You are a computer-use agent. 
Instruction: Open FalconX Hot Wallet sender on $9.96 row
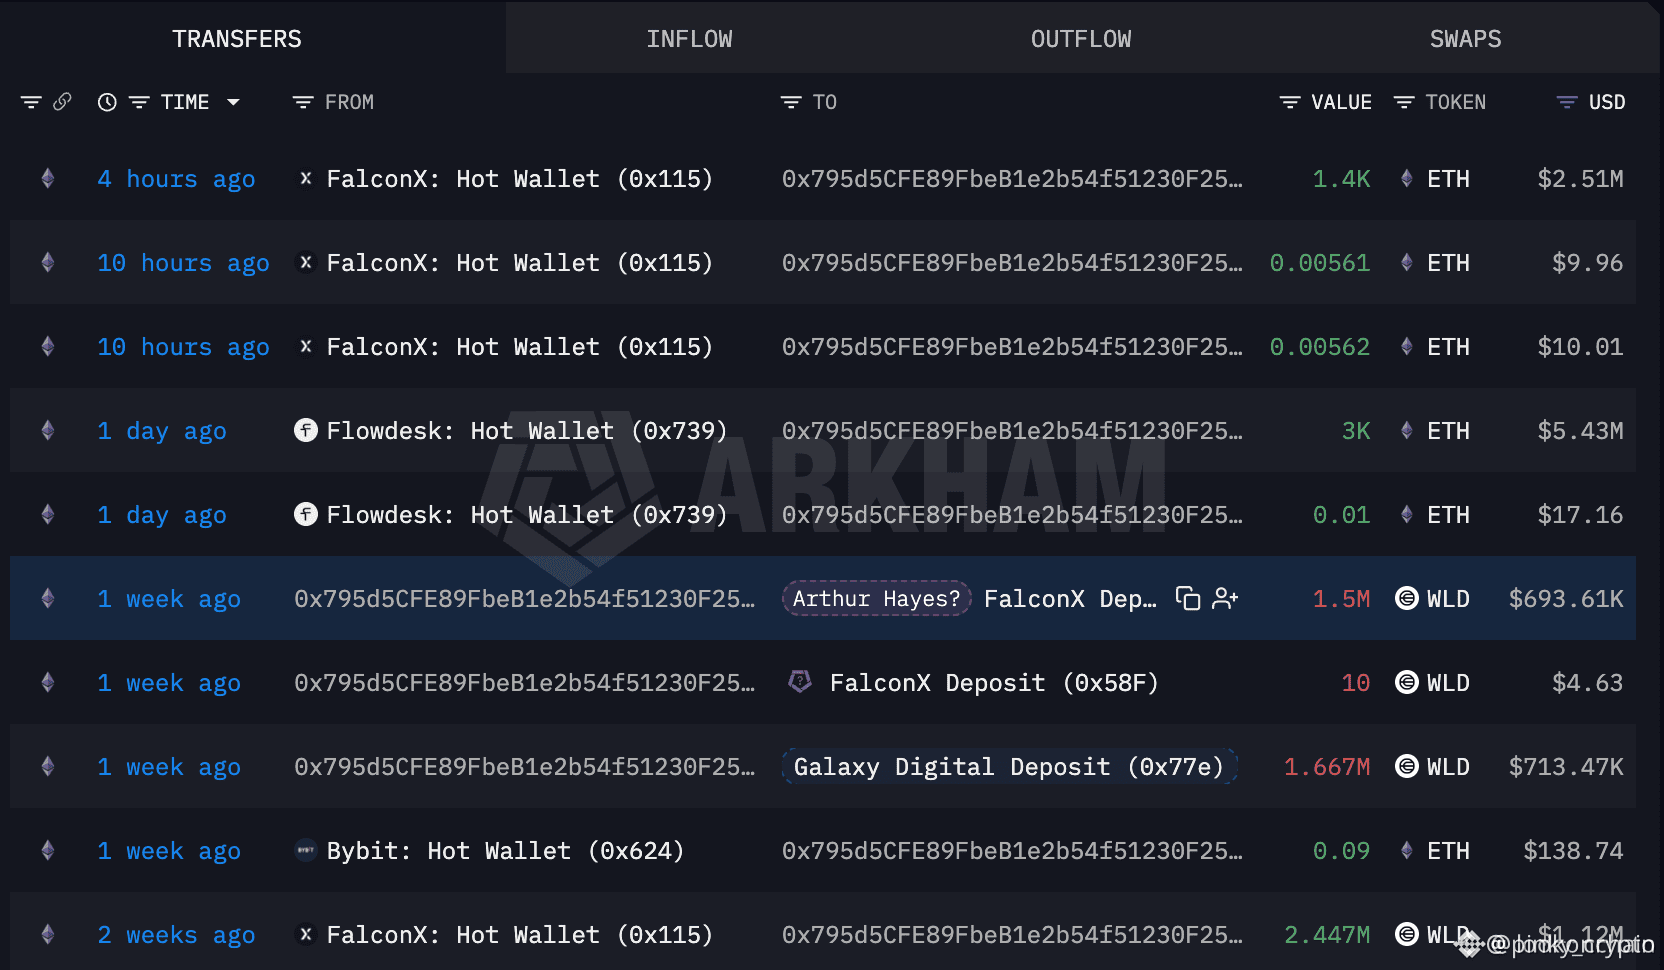pos(519,263)
